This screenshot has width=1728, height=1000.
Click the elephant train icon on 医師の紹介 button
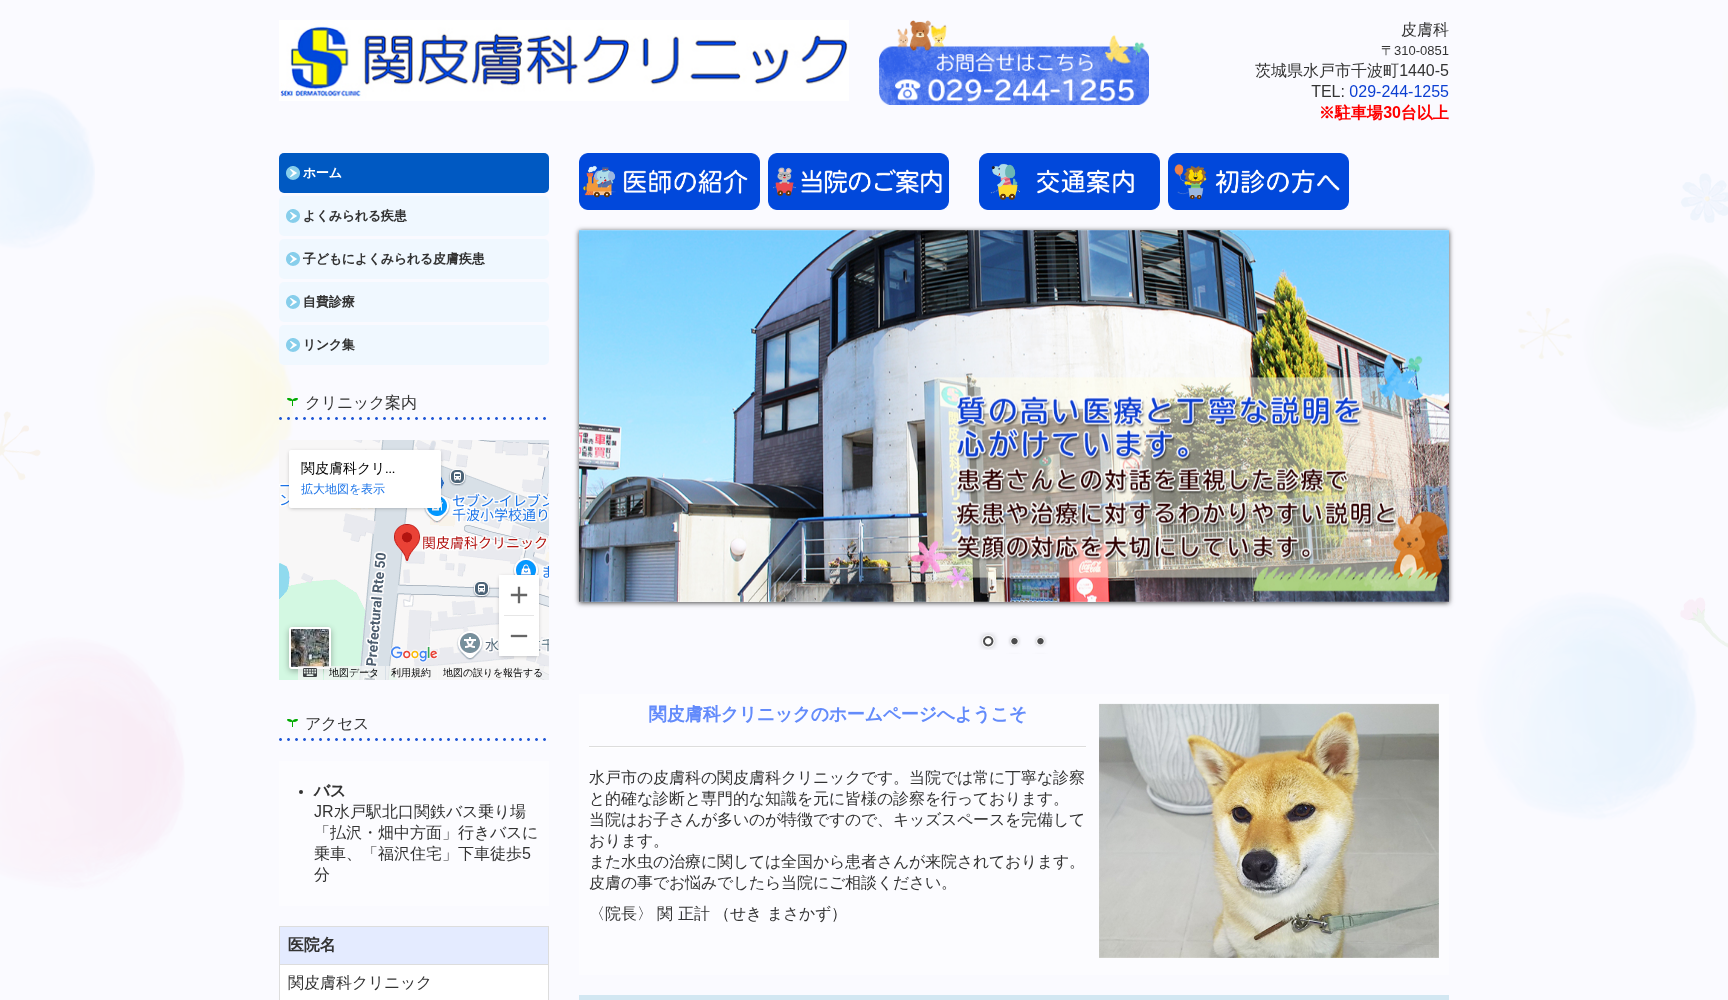[x=600, y=181]
